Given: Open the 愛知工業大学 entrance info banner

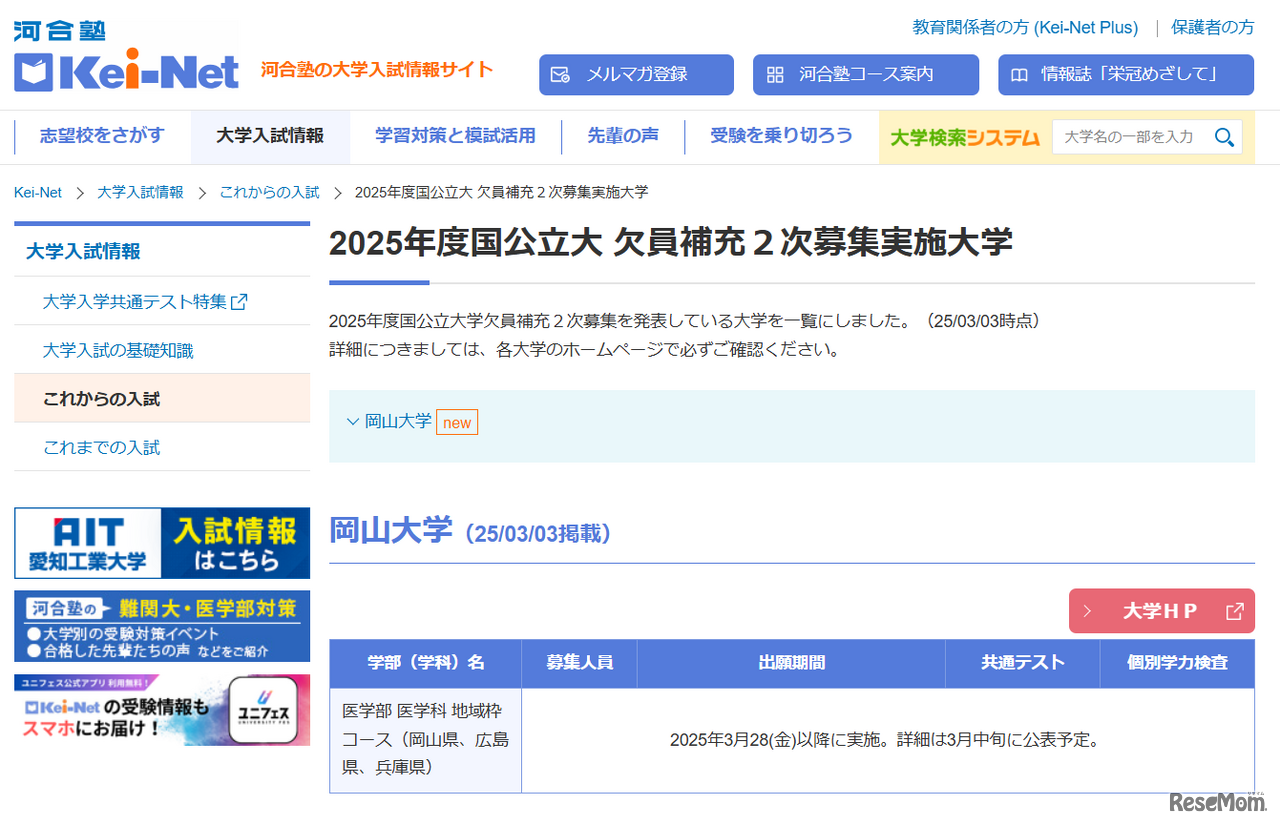Looking at the screenshot, I should [161, 543].
